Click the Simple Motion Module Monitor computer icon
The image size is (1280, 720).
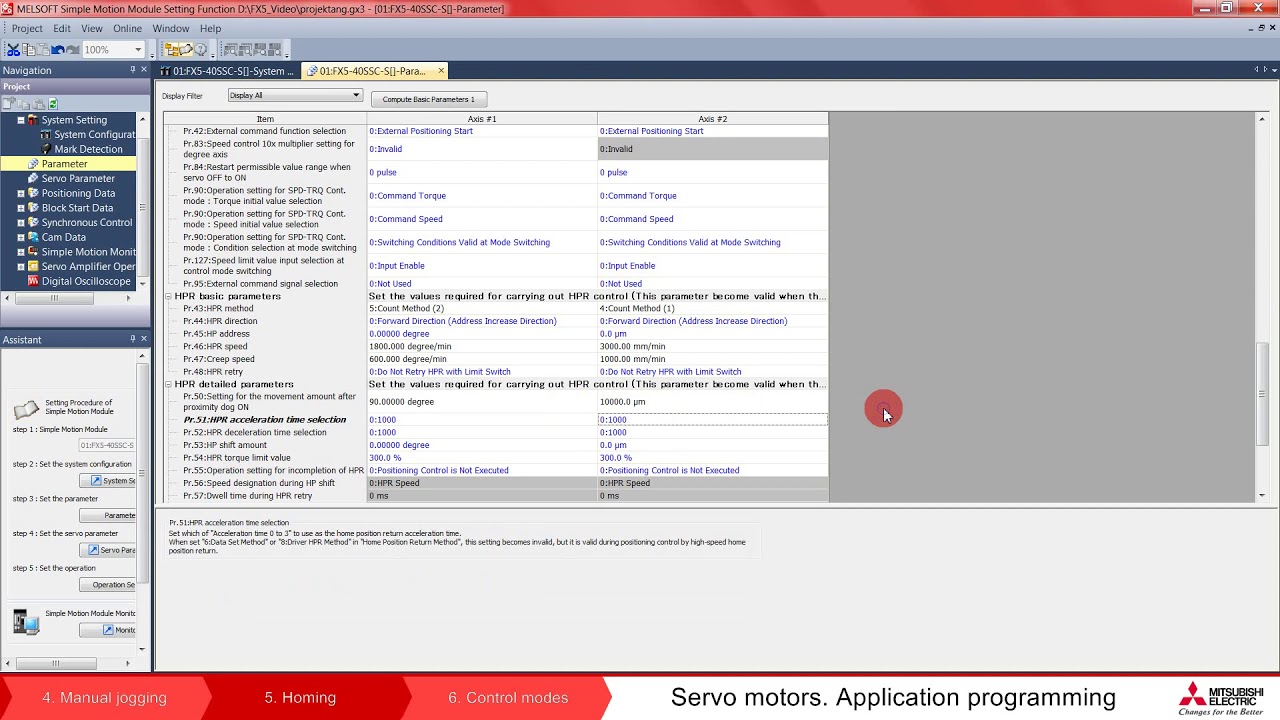[26, 621]
